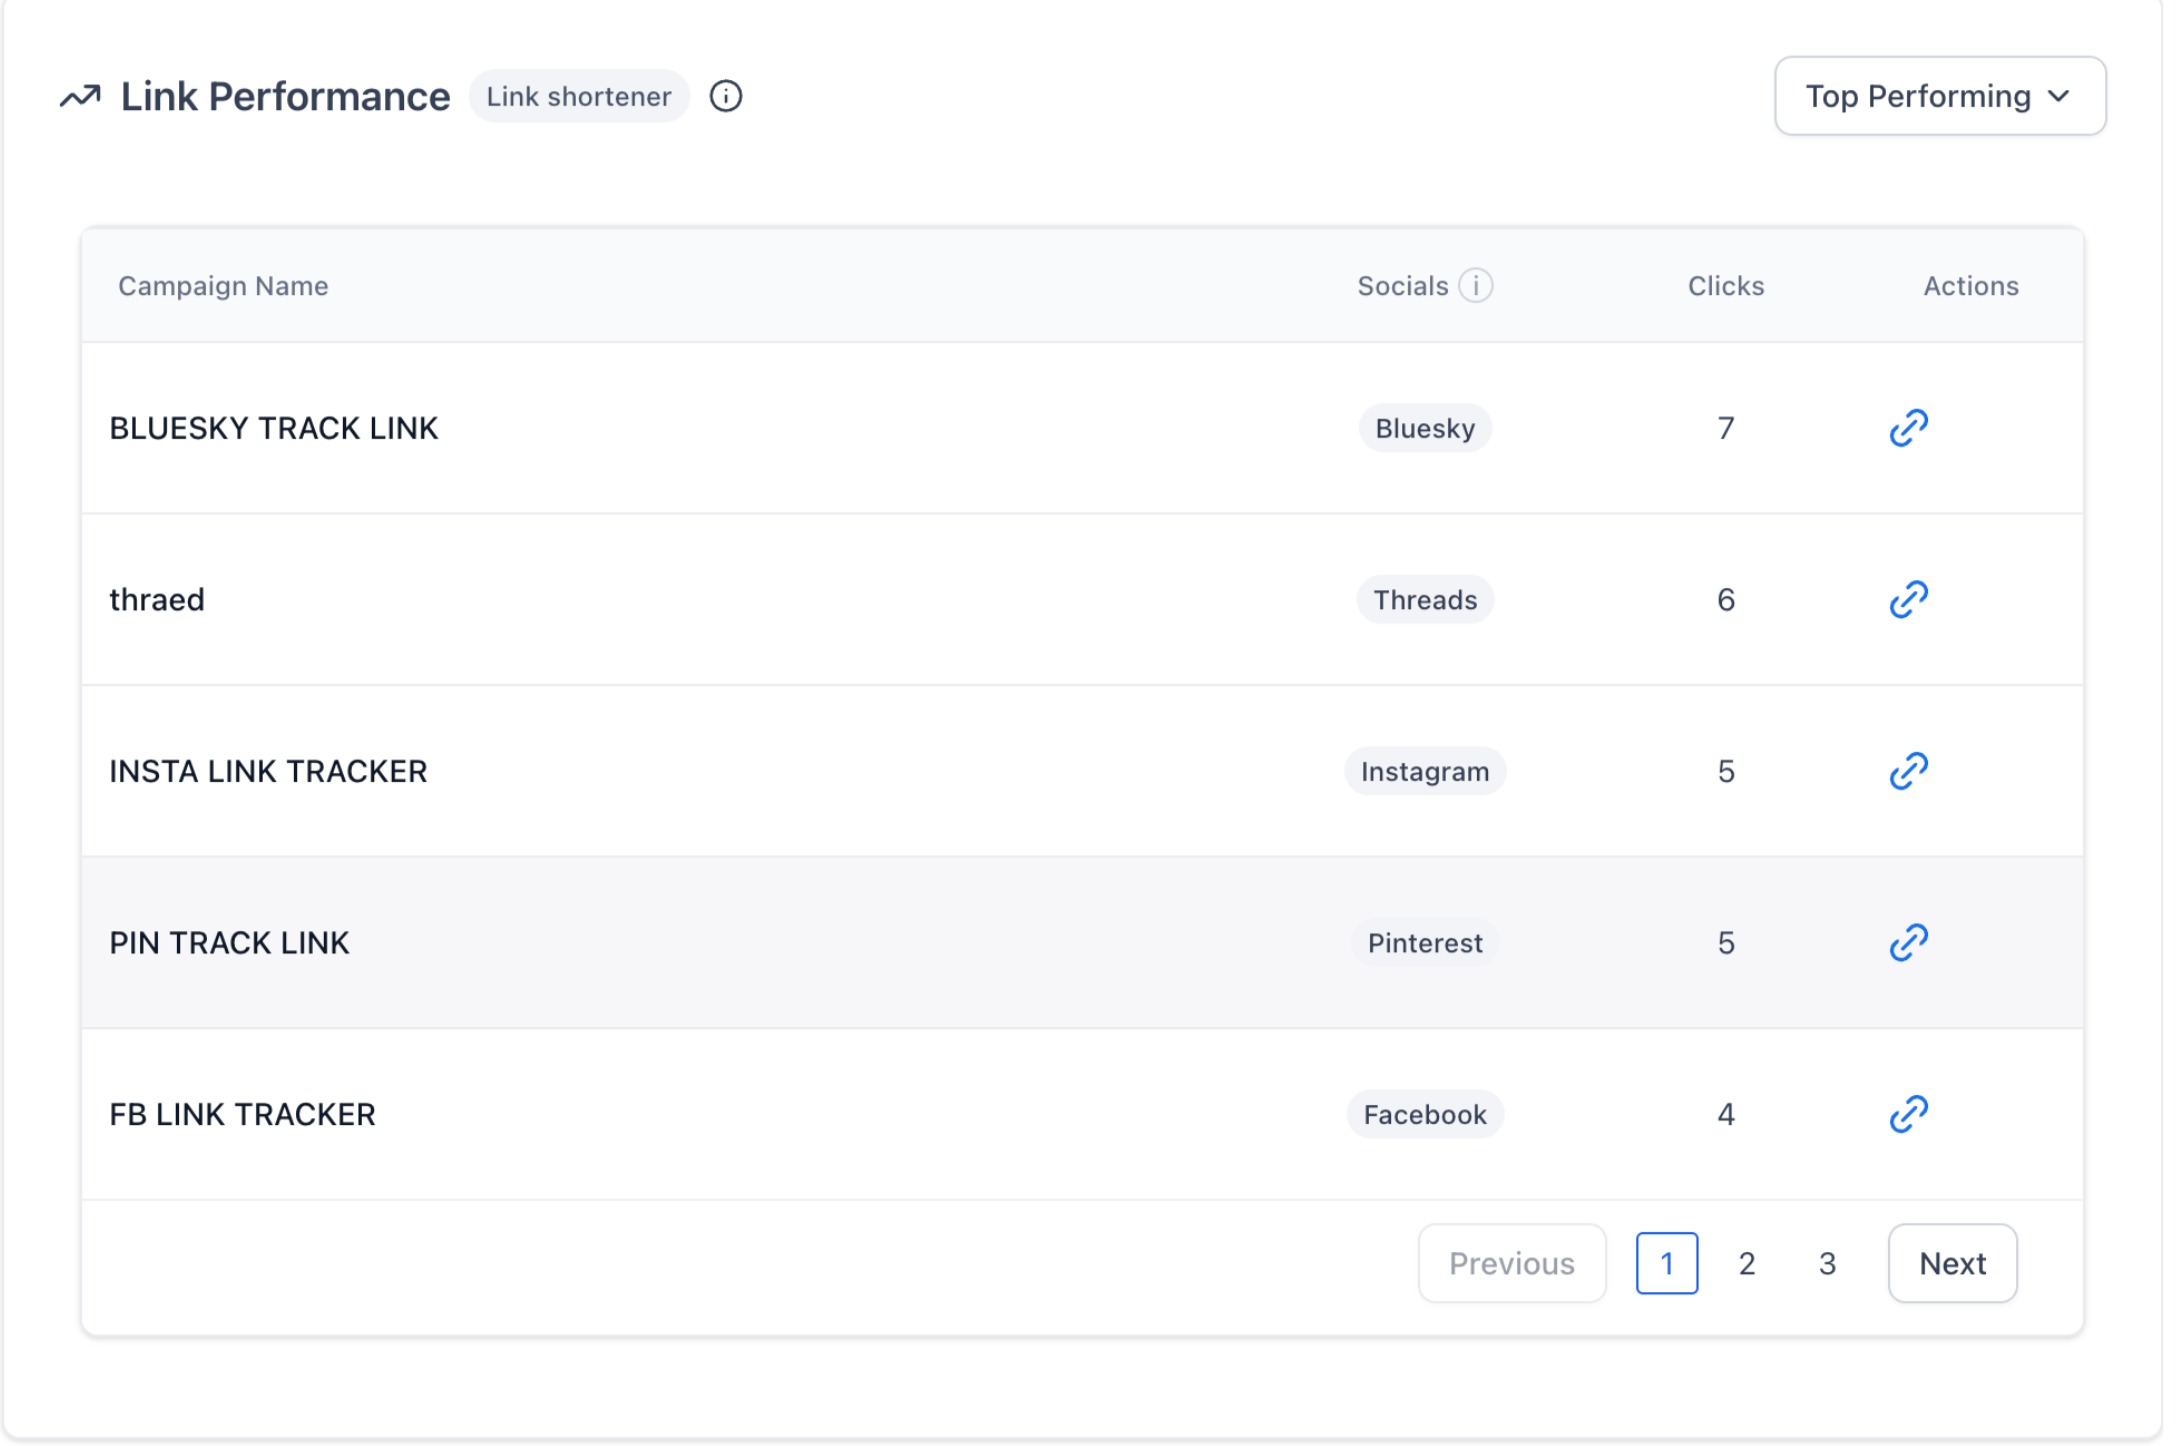This screenshot has height=1446, width=2178.
Task: Click info icon beside Link shortener badge
Action: (x=726, y=97)
